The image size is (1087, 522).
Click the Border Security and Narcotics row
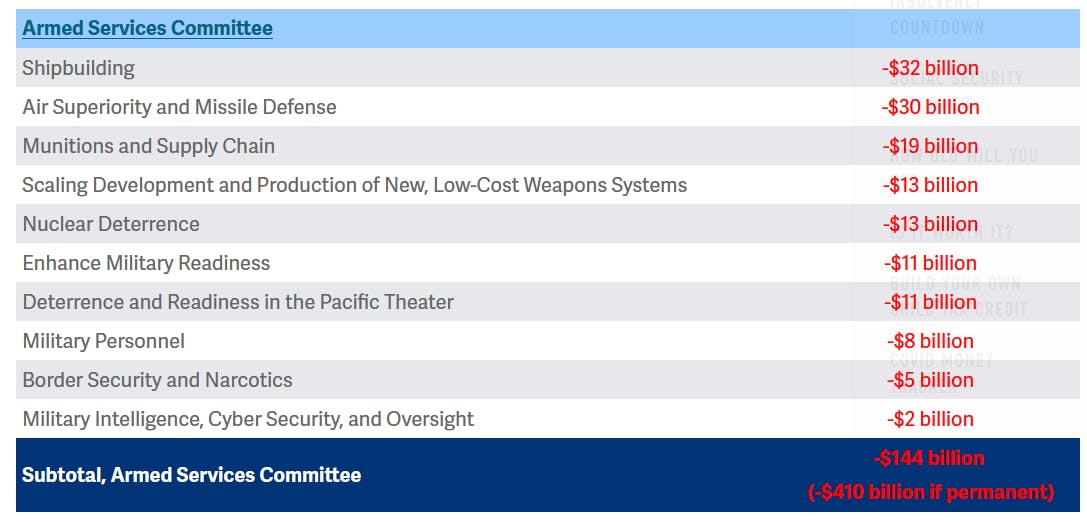click(157, 380)
